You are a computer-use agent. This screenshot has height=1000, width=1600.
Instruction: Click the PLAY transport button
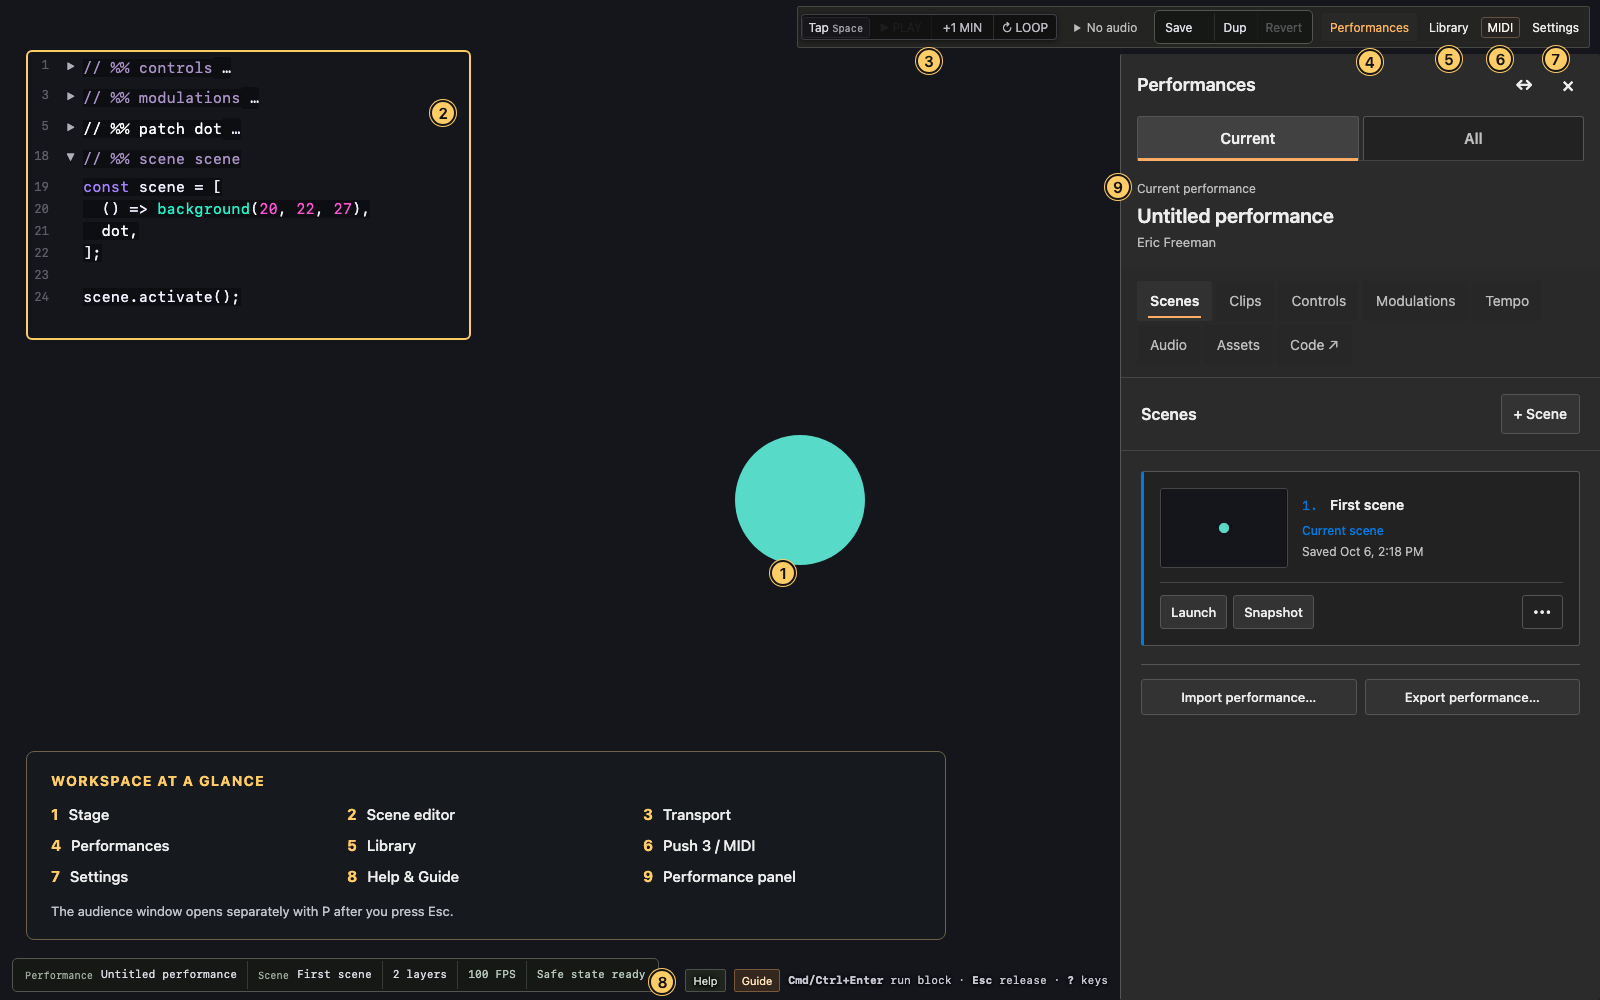tap(900, 28)
